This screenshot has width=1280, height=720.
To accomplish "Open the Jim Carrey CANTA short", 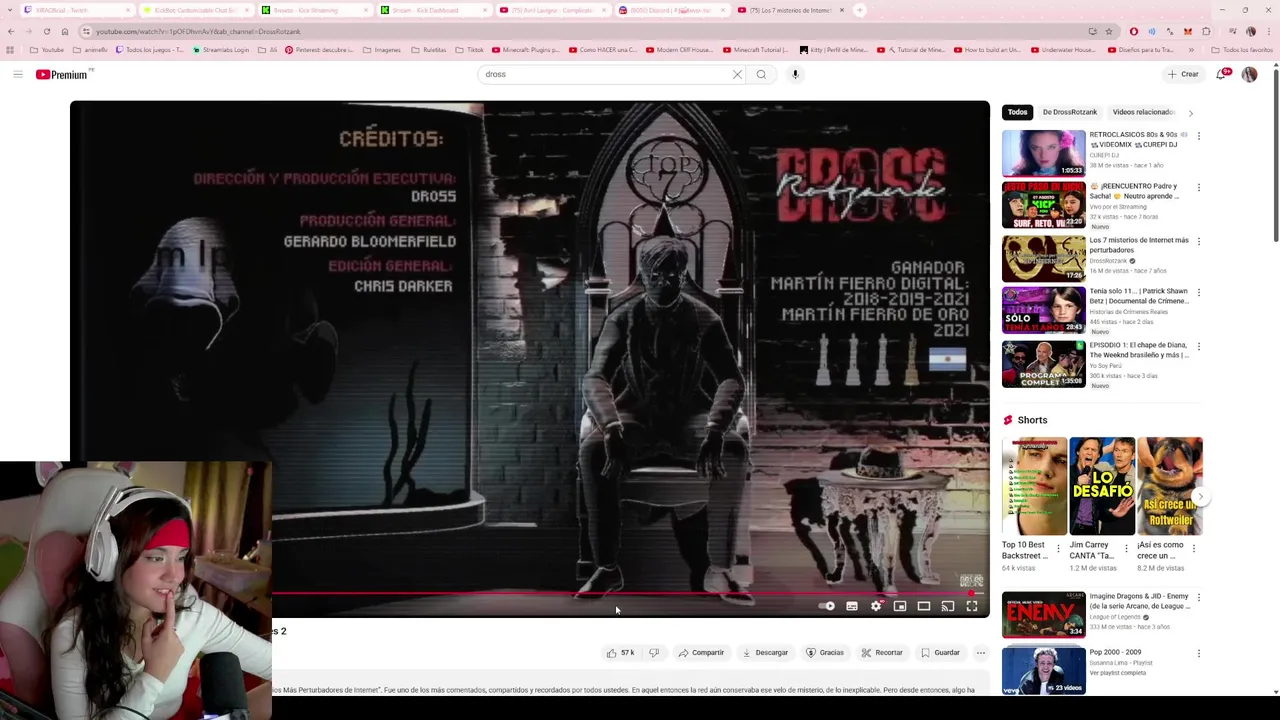I will point(1101,486).
